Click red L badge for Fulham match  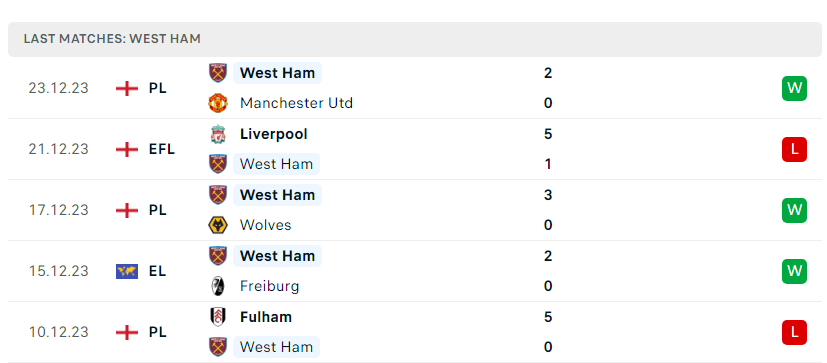(794, 332)
